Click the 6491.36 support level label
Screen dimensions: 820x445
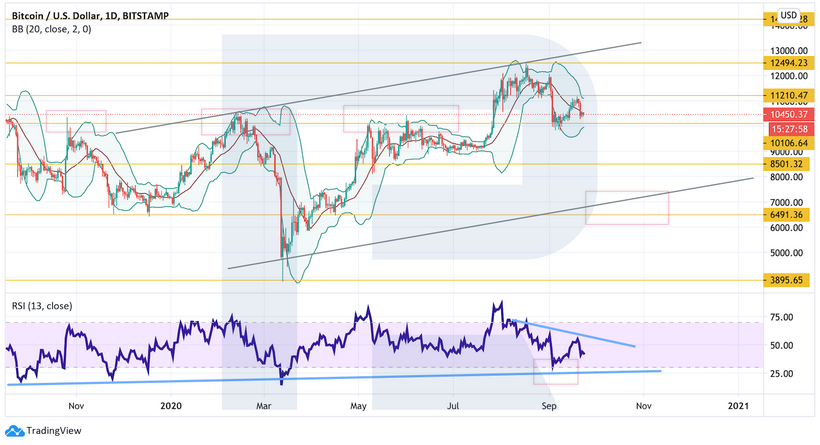[788, 214]
